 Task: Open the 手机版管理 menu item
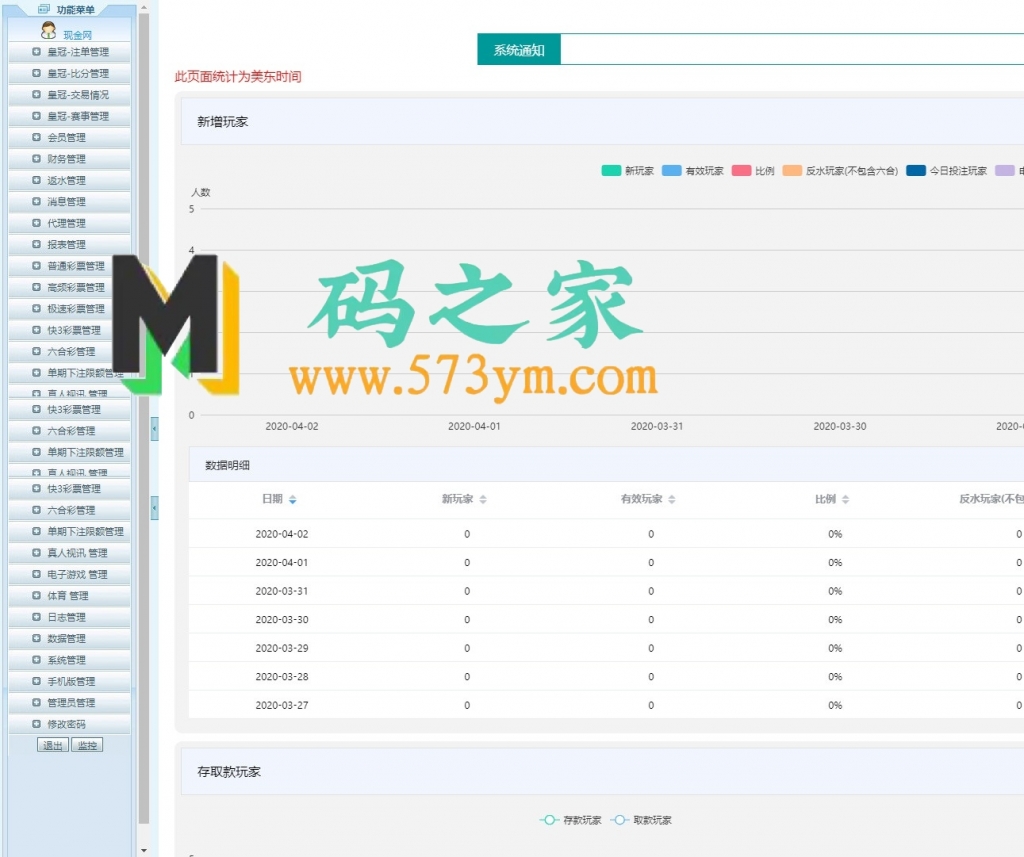point(69,681)
